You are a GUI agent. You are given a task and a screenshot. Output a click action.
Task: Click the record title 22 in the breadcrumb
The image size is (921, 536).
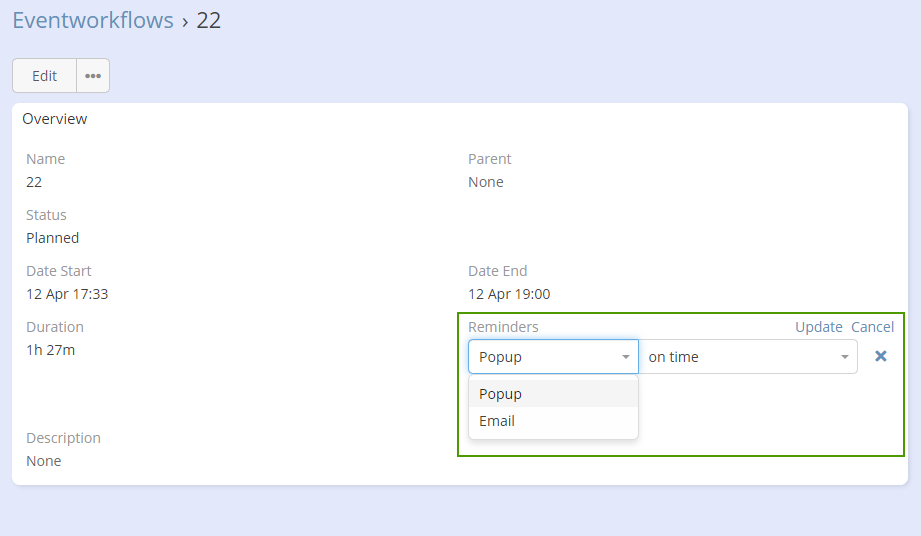tap(209, 21)
